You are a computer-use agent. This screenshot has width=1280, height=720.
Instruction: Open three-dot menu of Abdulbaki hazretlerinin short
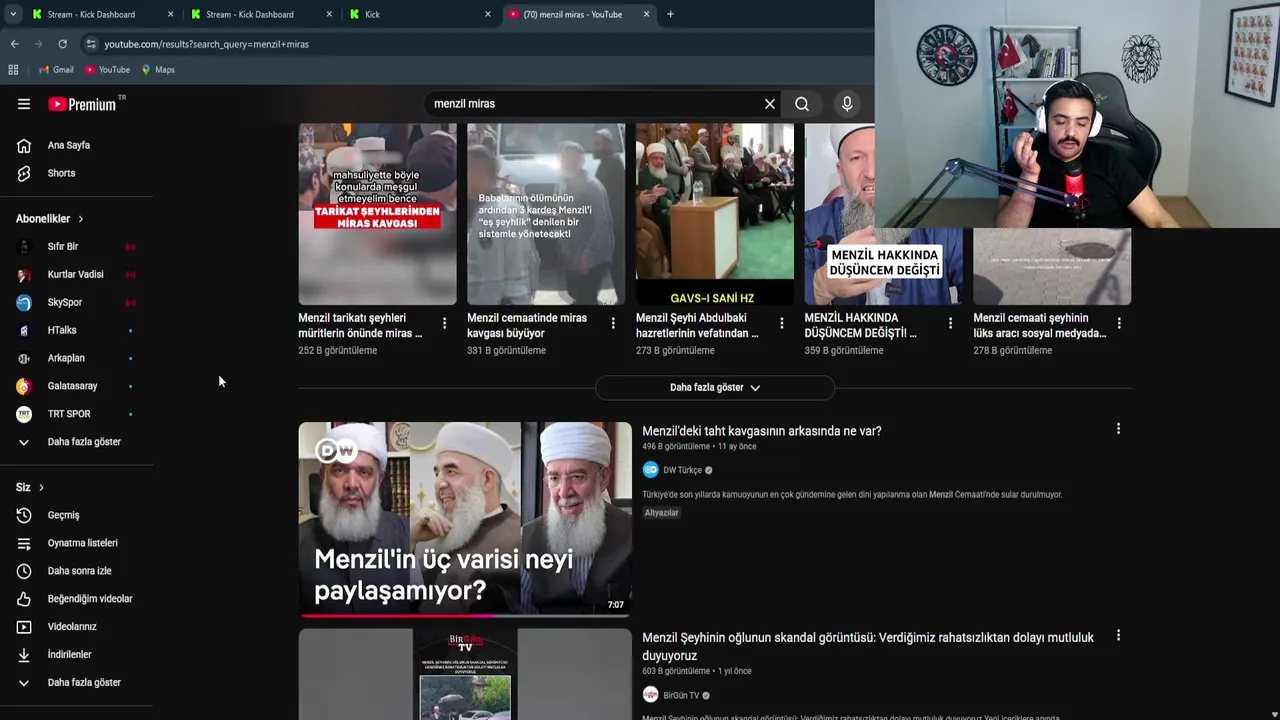click(782, 323)
